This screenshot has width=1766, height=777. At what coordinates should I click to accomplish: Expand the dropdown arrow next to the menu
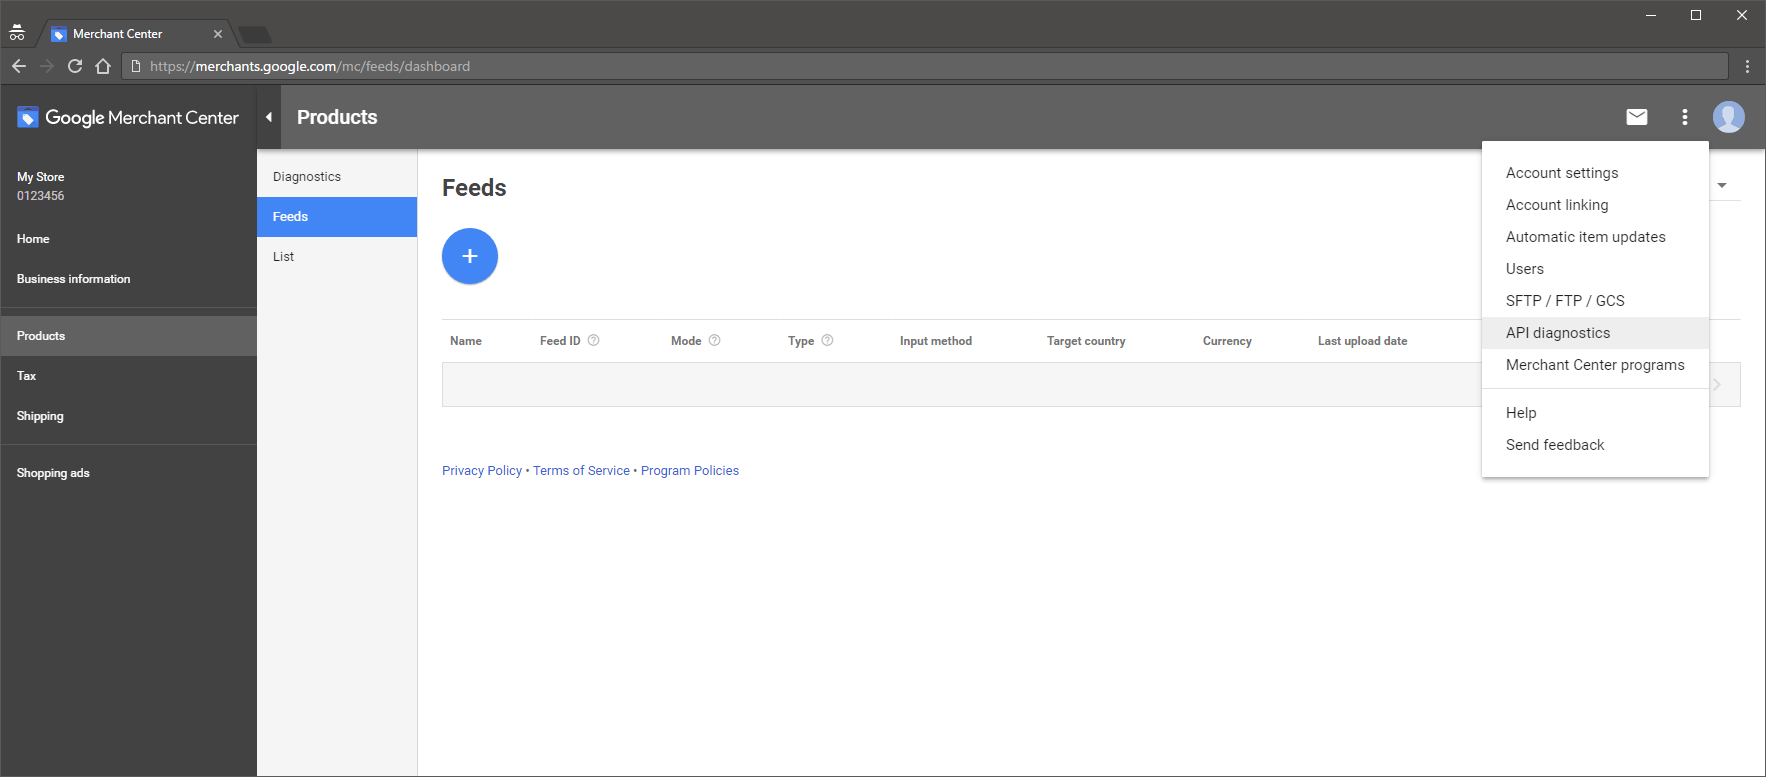click(x=1722, y=185)
